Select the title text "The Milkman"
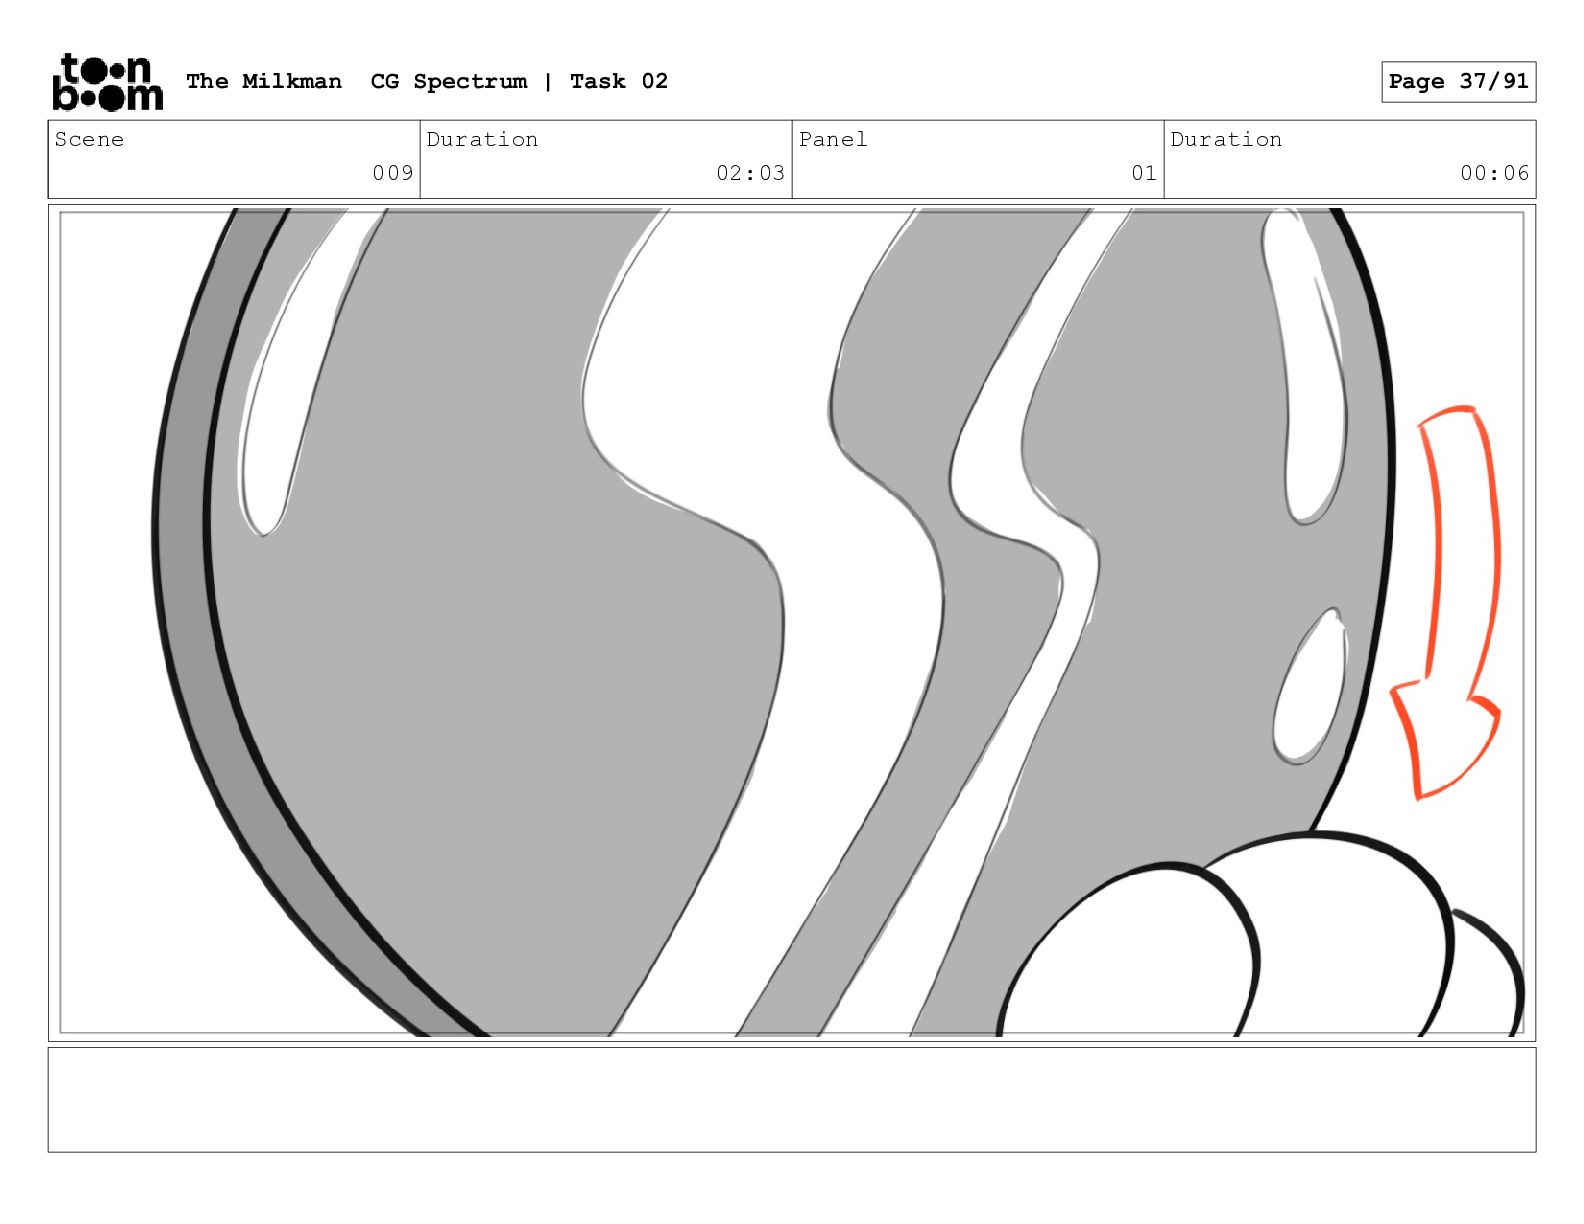The width and height of the screenshot is (1584, 1224). tap(264, 81)
